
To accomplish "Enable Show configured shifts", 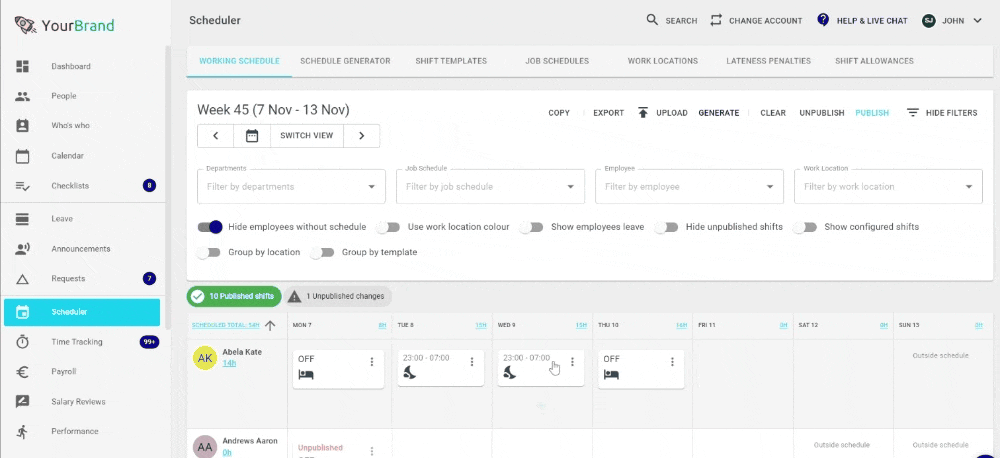I will [x=805, y=227].
